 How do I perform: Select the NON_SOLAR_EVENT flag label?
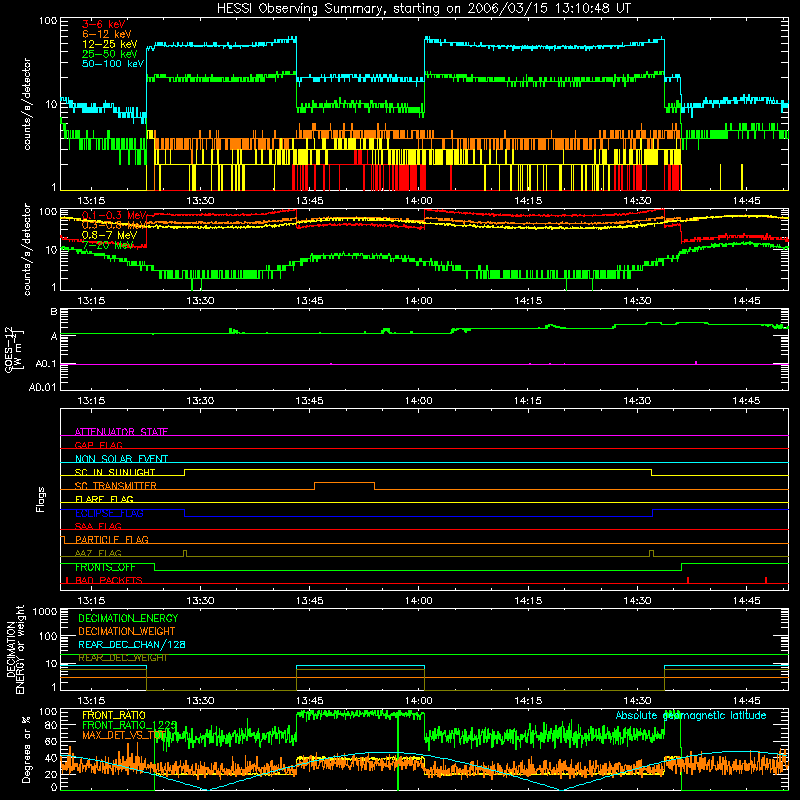pos(121,459)
